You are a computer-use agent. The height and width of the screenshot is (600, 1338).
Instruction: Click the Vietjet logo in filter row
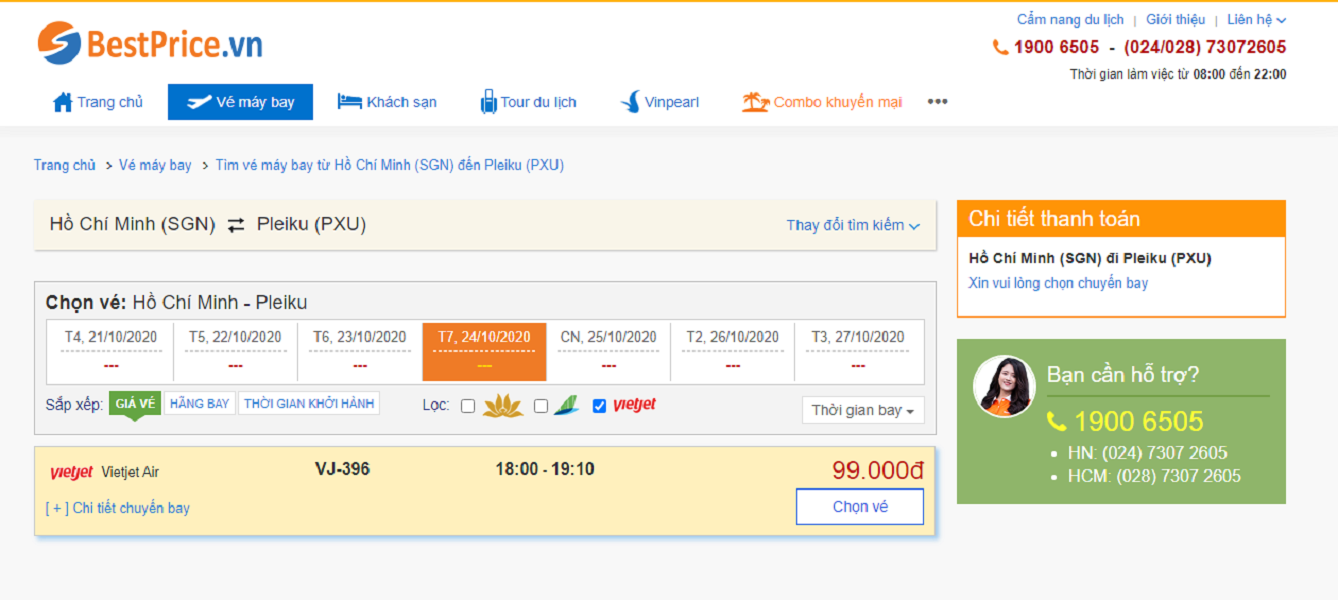tap(635, 405)
